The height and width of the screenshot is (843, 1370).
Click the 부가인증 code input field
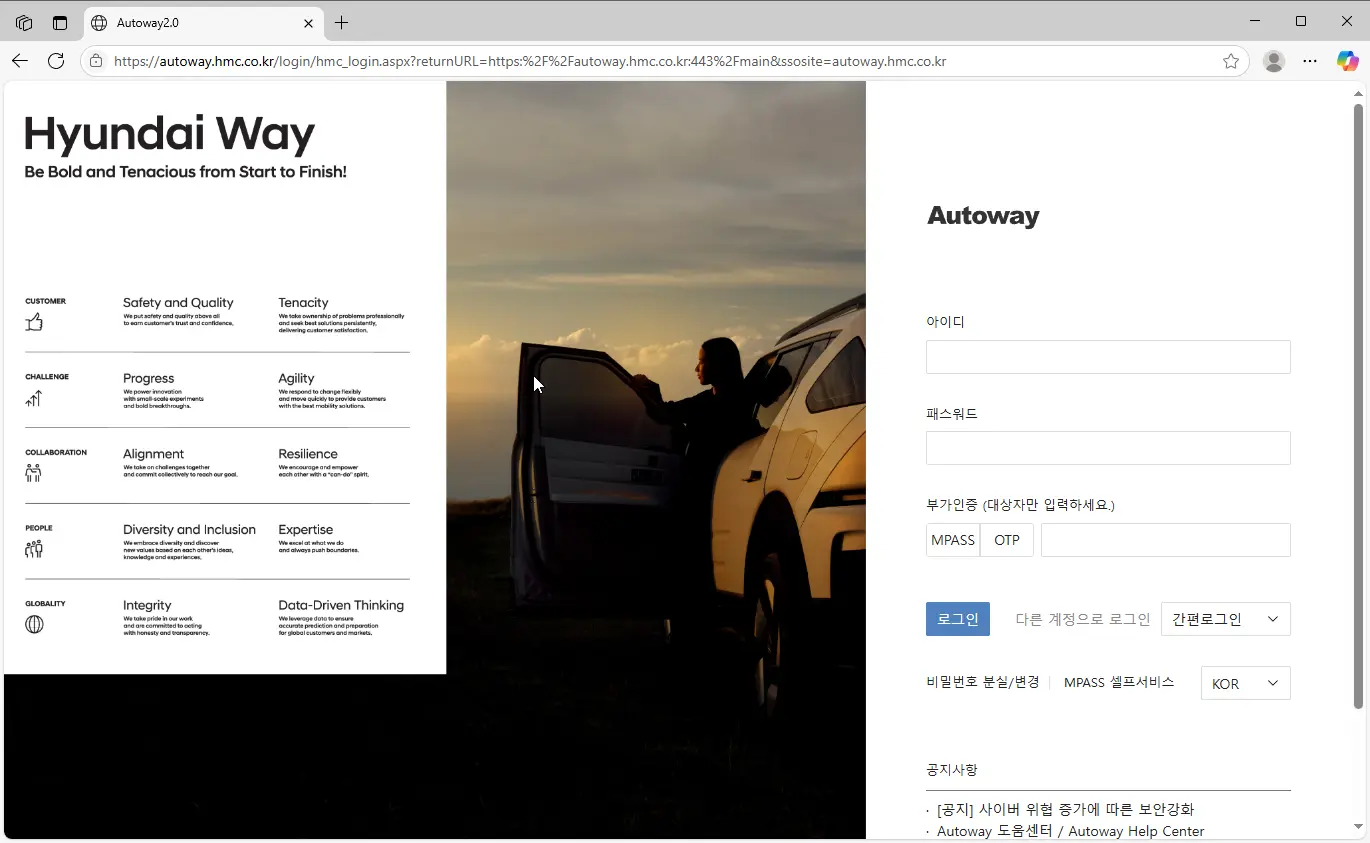tap(1166, 540)
